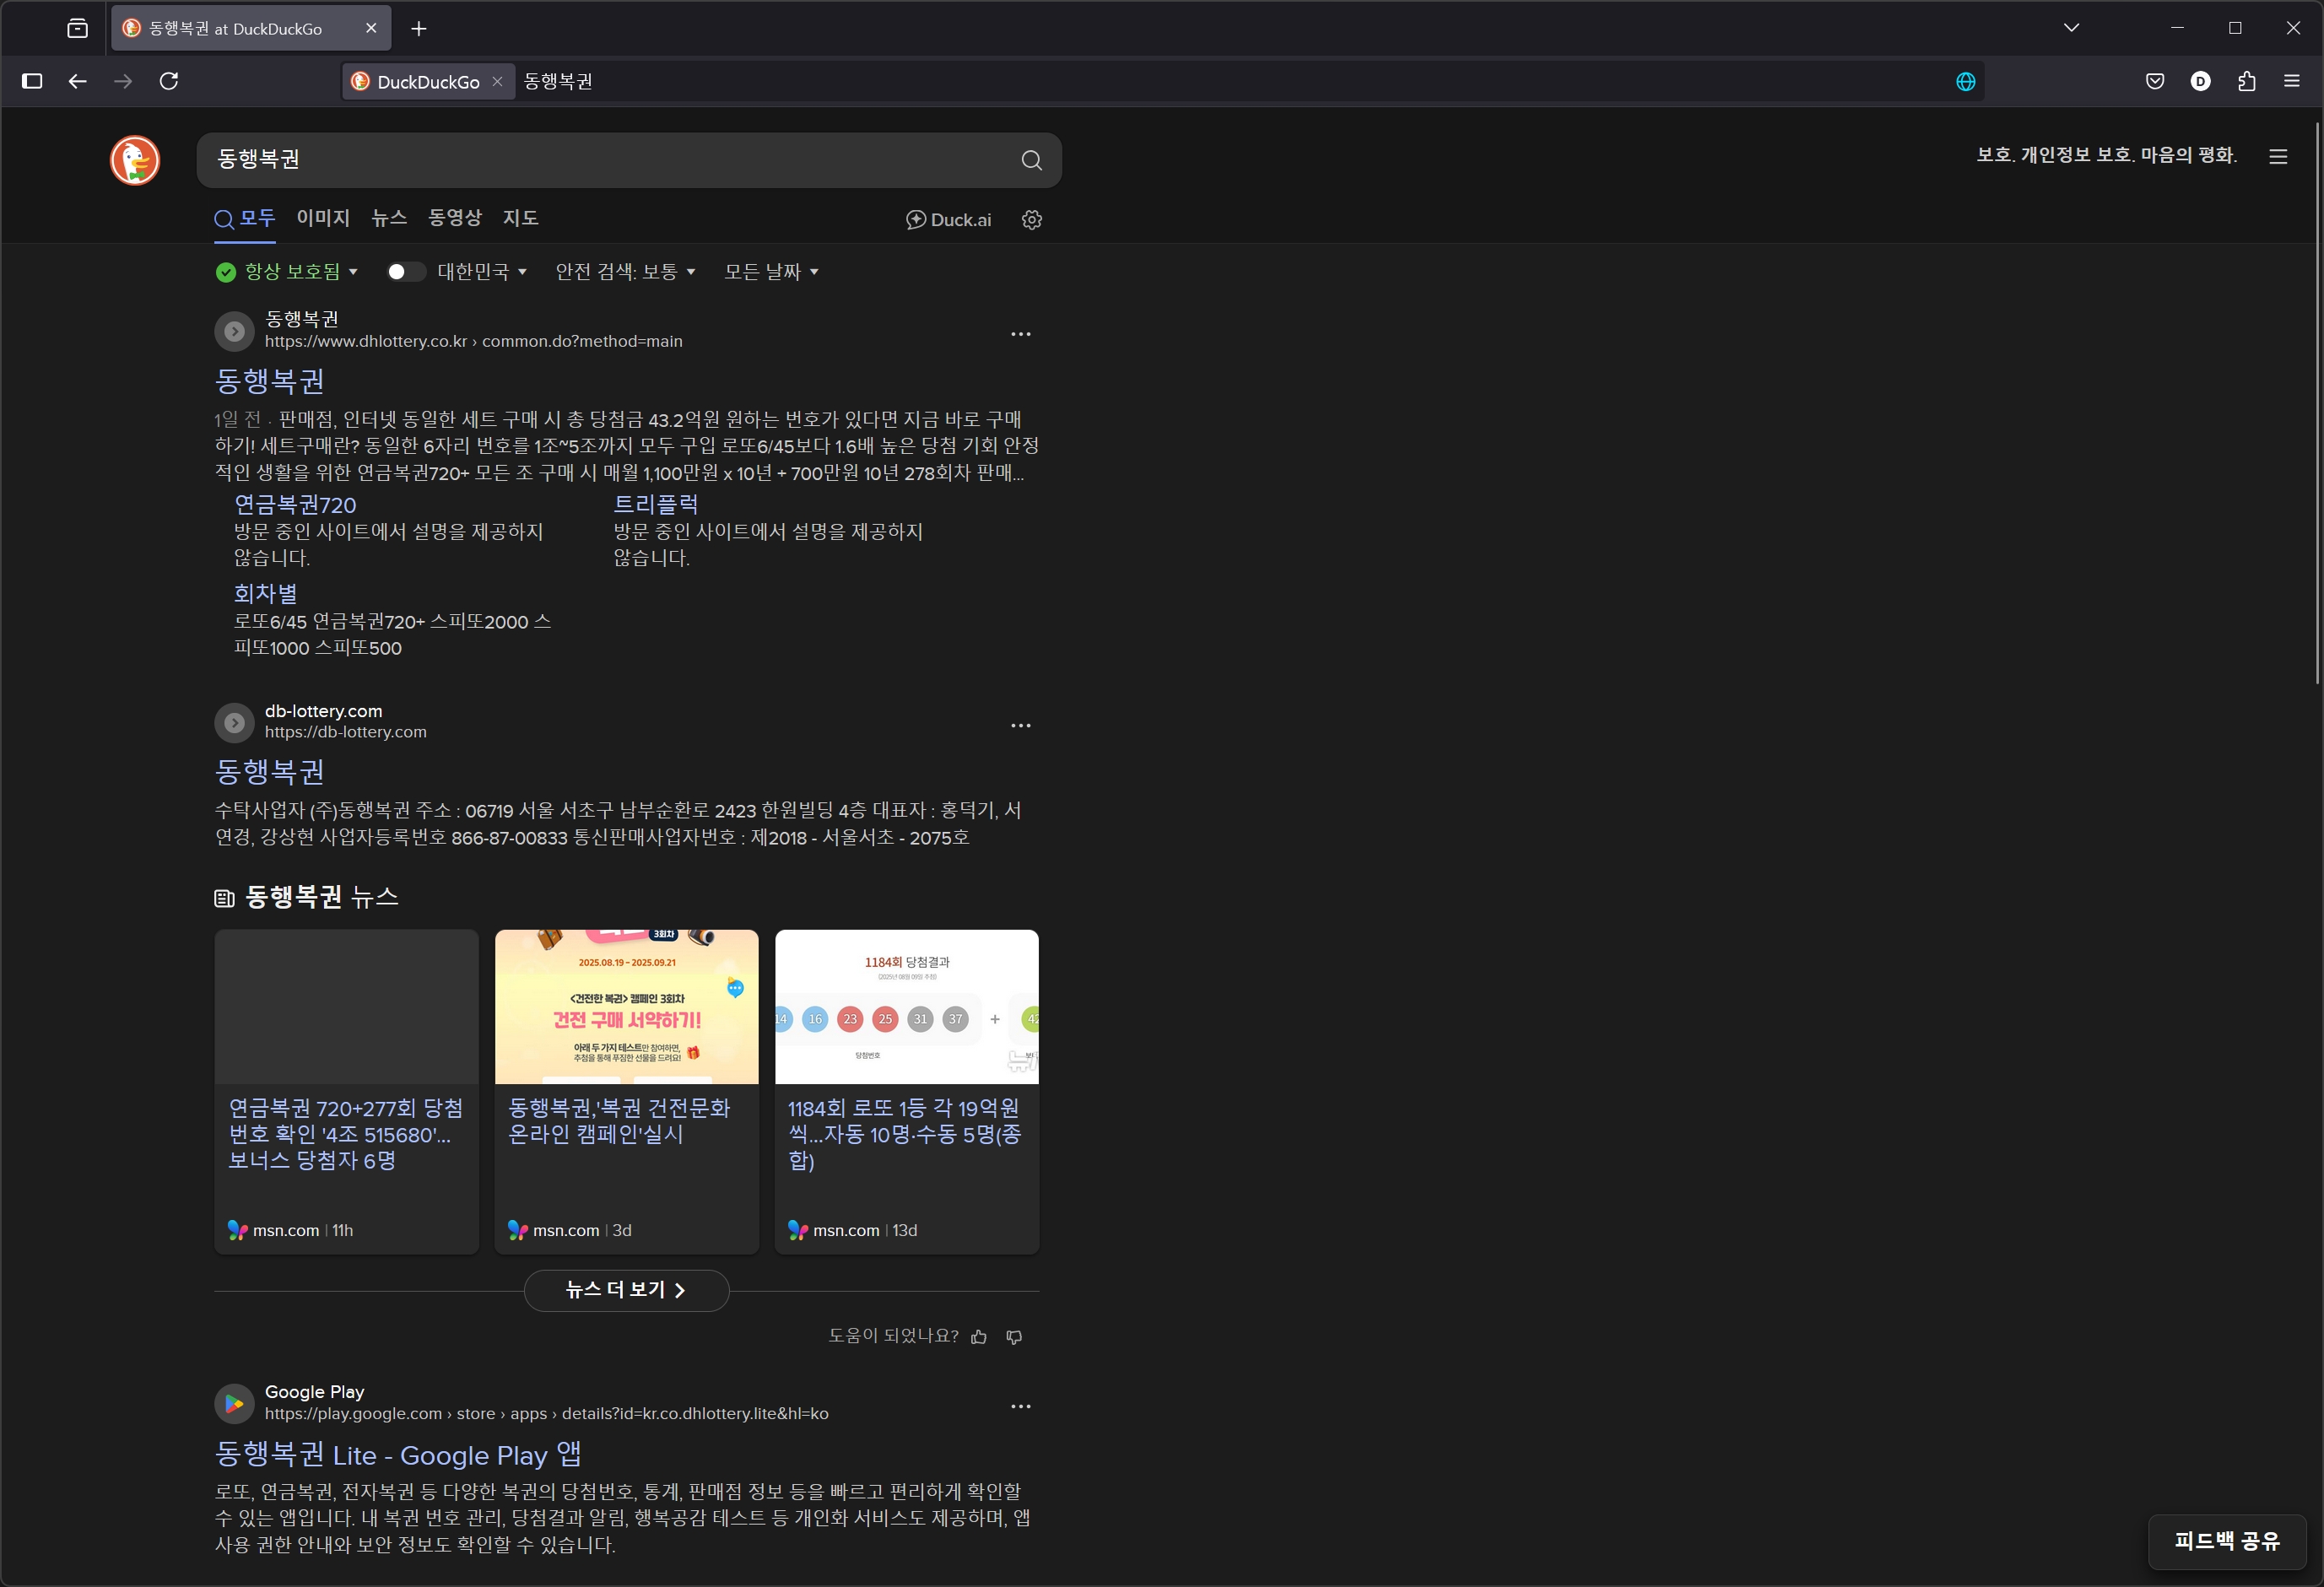
Task: Click the page vertical scrollbar
Action: click(2317, 403)
